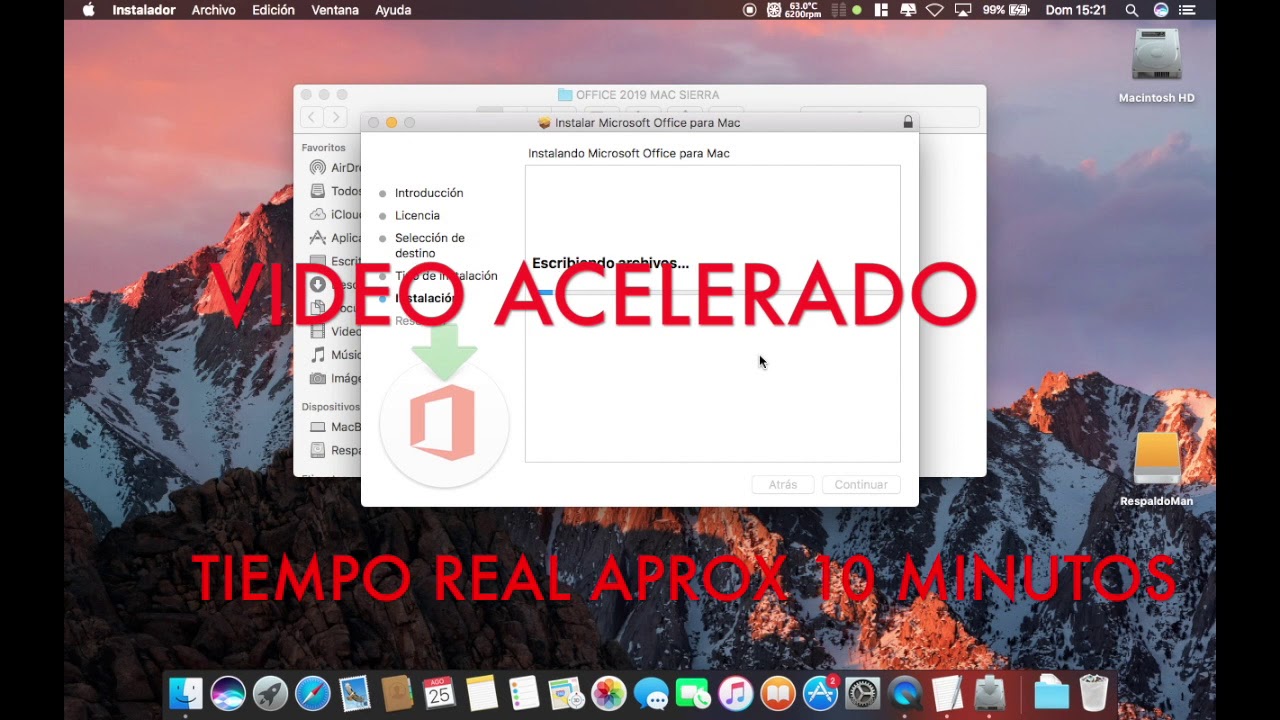
Task: Click the lock icon in Installer title bar
Action: pos(908,122)
